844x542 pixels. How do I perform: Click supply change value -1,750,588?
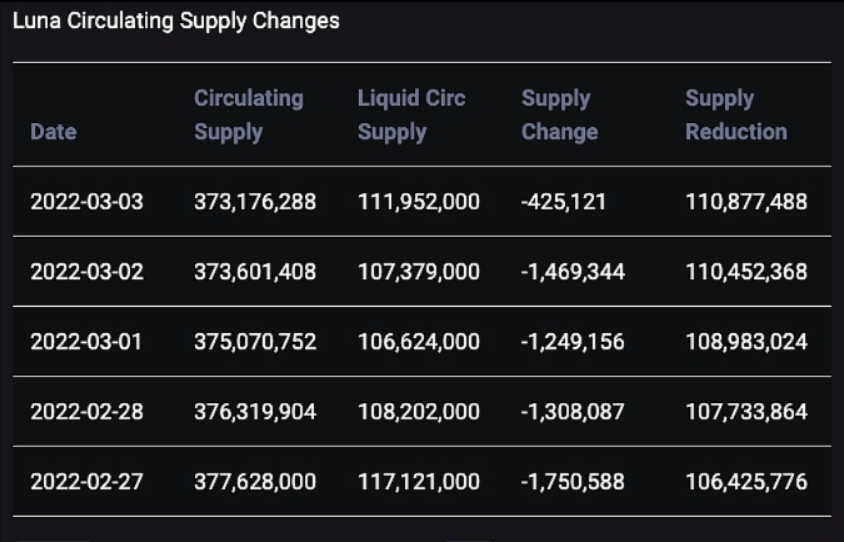click(x=573, y=482)
